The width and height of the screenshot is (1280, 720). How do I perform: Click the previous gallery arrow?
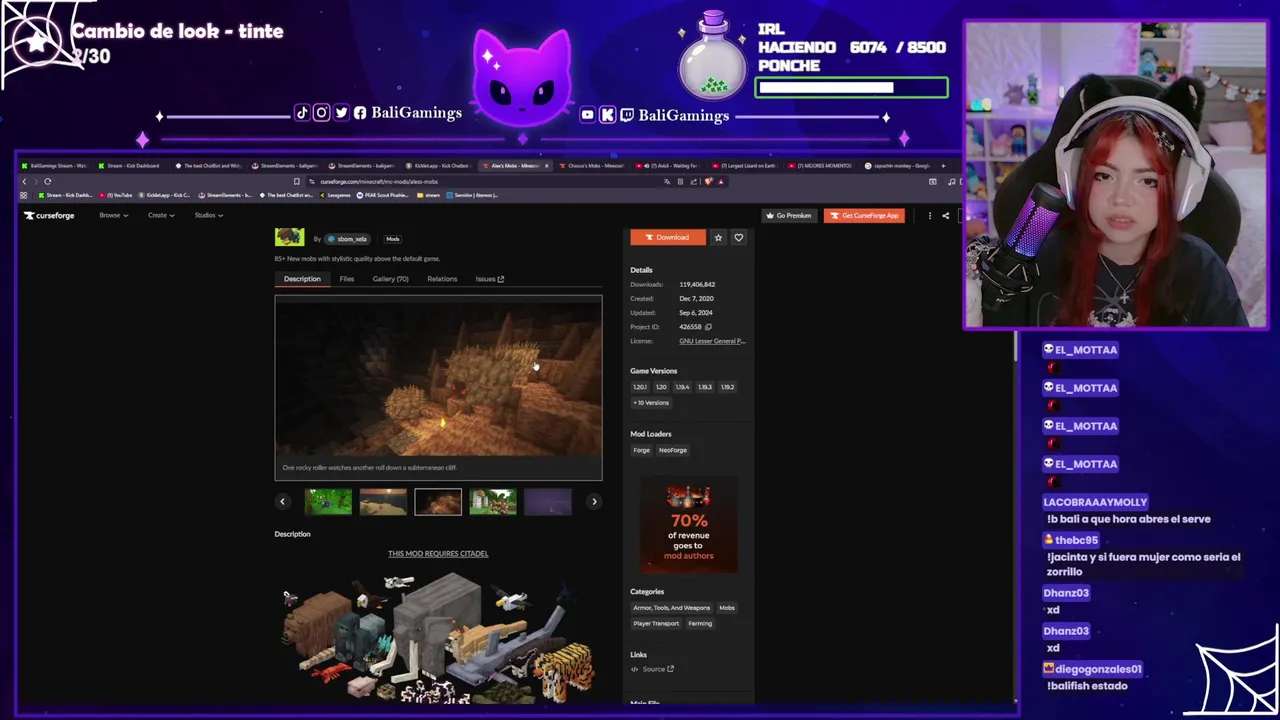click(282, 502)
